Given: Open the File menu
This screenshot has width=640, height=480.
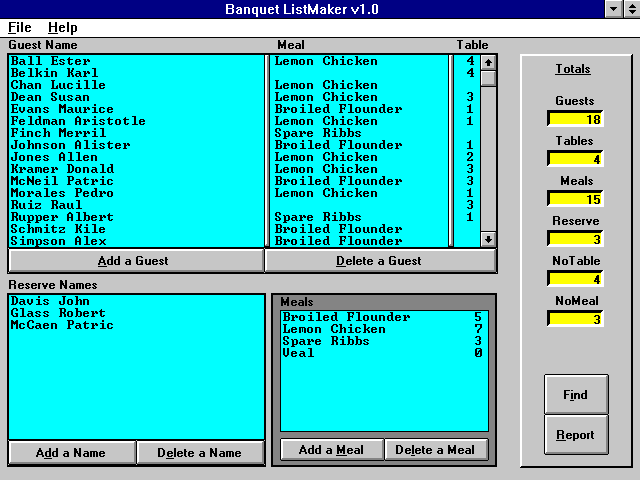Looking at the screenshot, I should (19, 27).
